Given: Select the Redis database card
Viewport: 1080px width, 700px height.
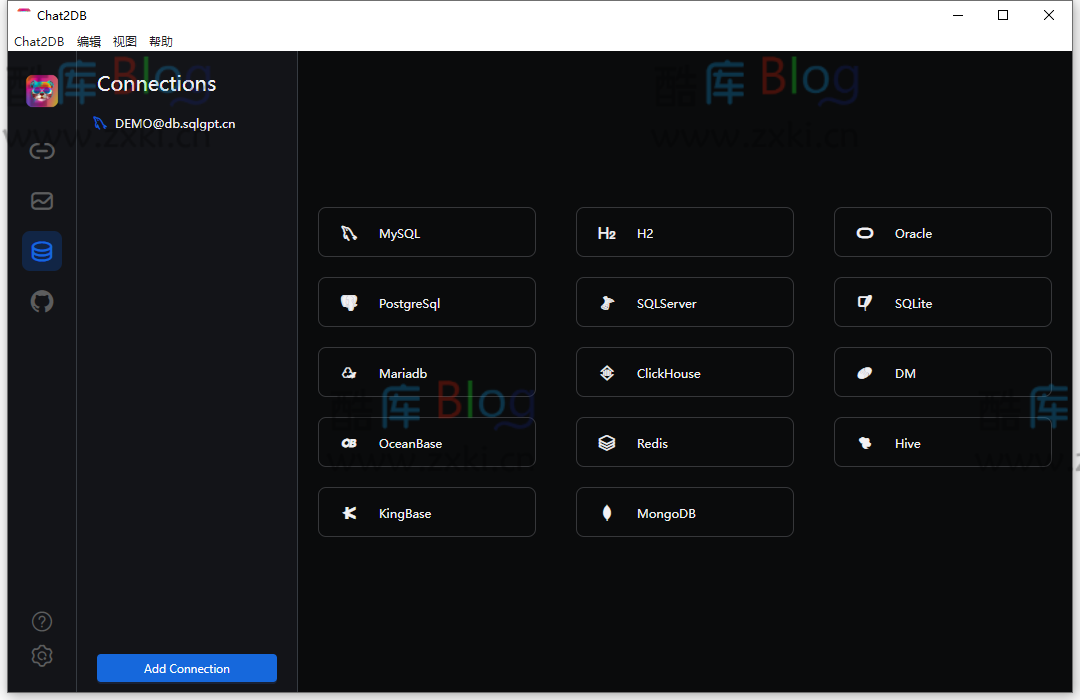Looking at the screenshot, I should [684, 442].
